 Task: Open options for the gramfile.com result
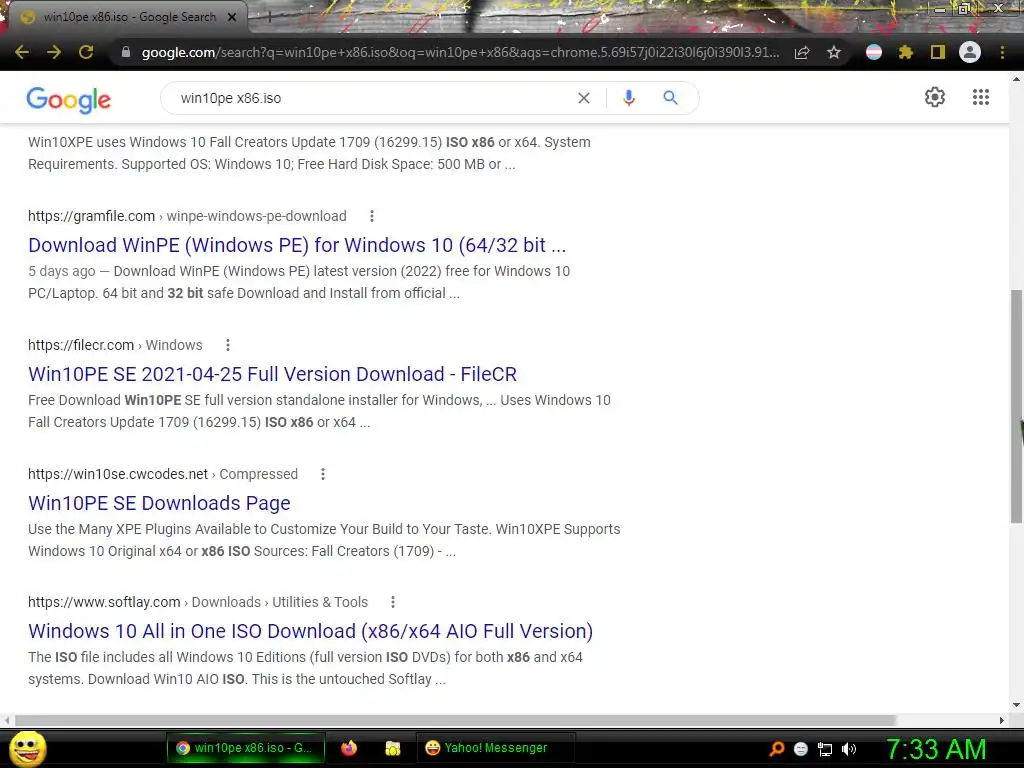click(x=372, y=216)
